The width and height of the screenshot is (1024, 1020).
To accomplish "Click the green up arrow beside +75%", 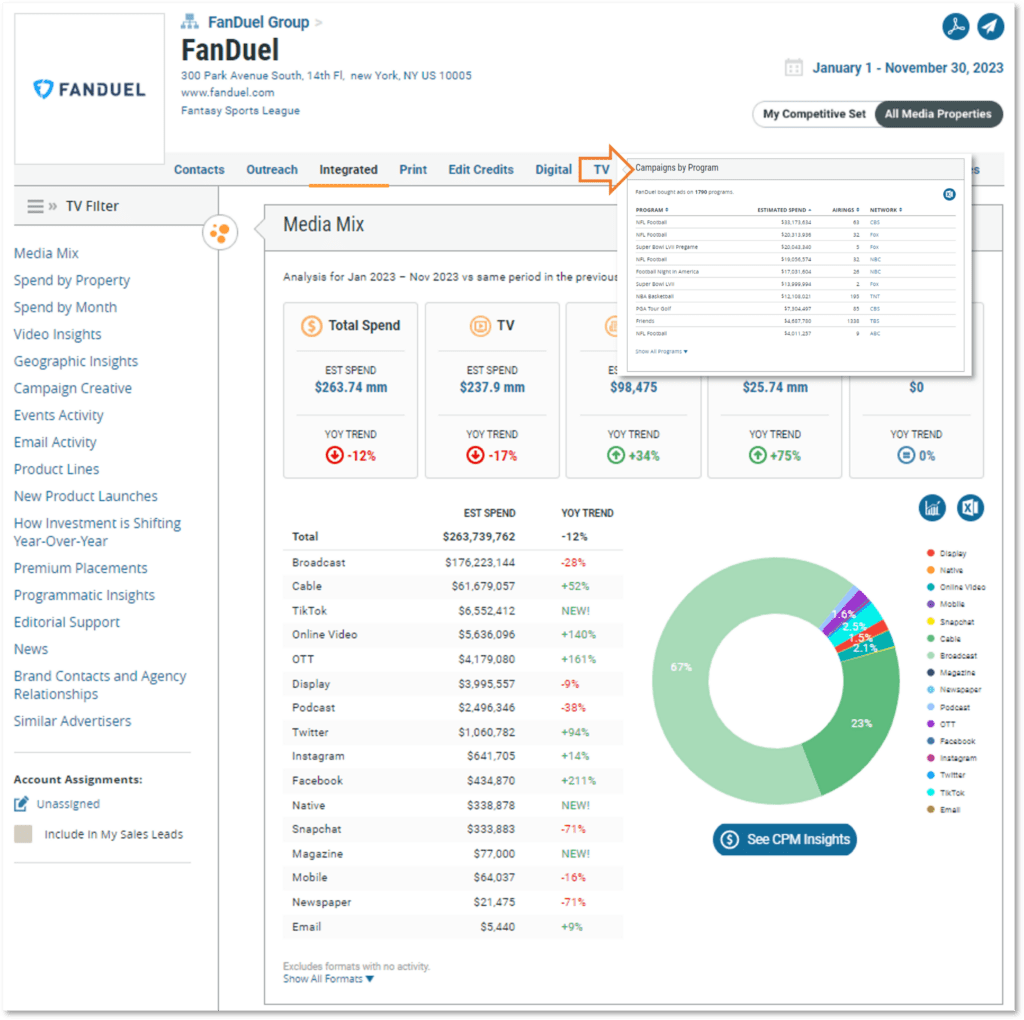I will 758,455.
